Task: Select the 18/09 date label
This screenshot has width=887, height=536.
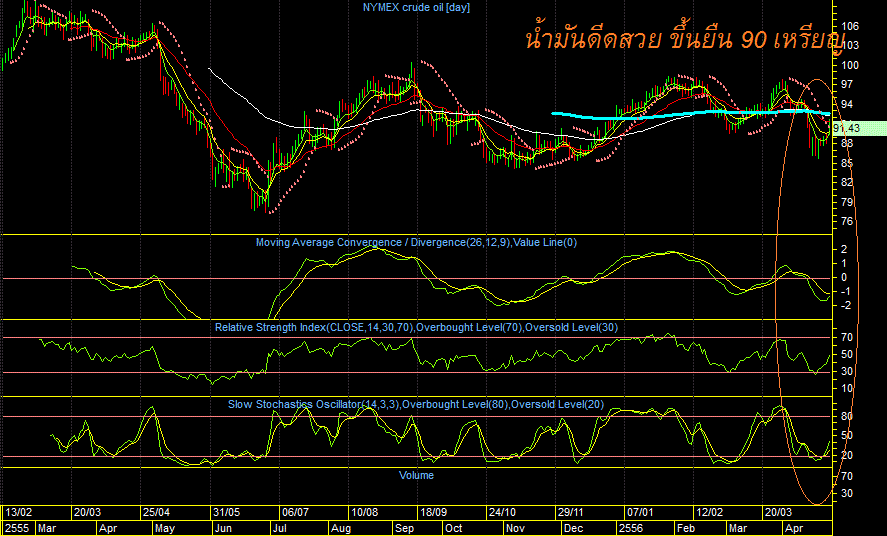Action: 433,512
